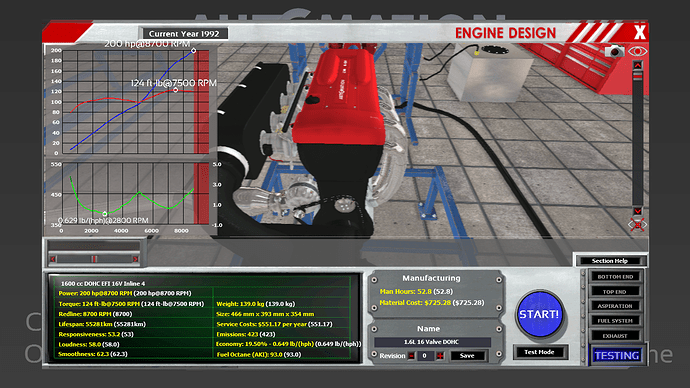Click left arrow on graph slider
690x388 pixels.
(53, 259)
